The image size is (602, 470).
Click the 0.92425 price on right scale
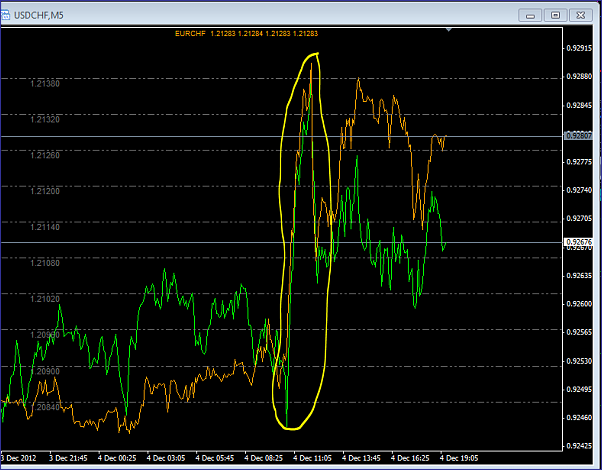click(x=579, y=446)
